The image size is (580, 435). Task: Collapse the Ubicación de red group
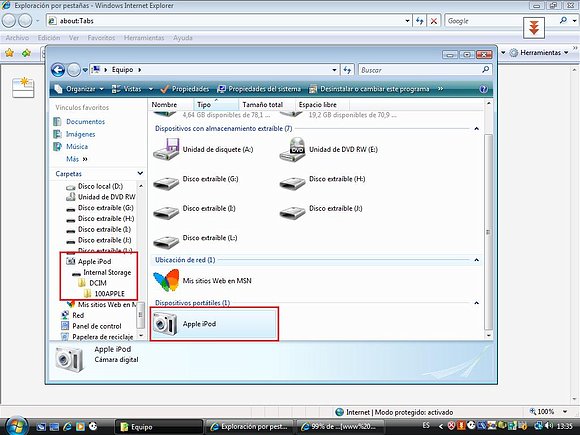[476, 260]
